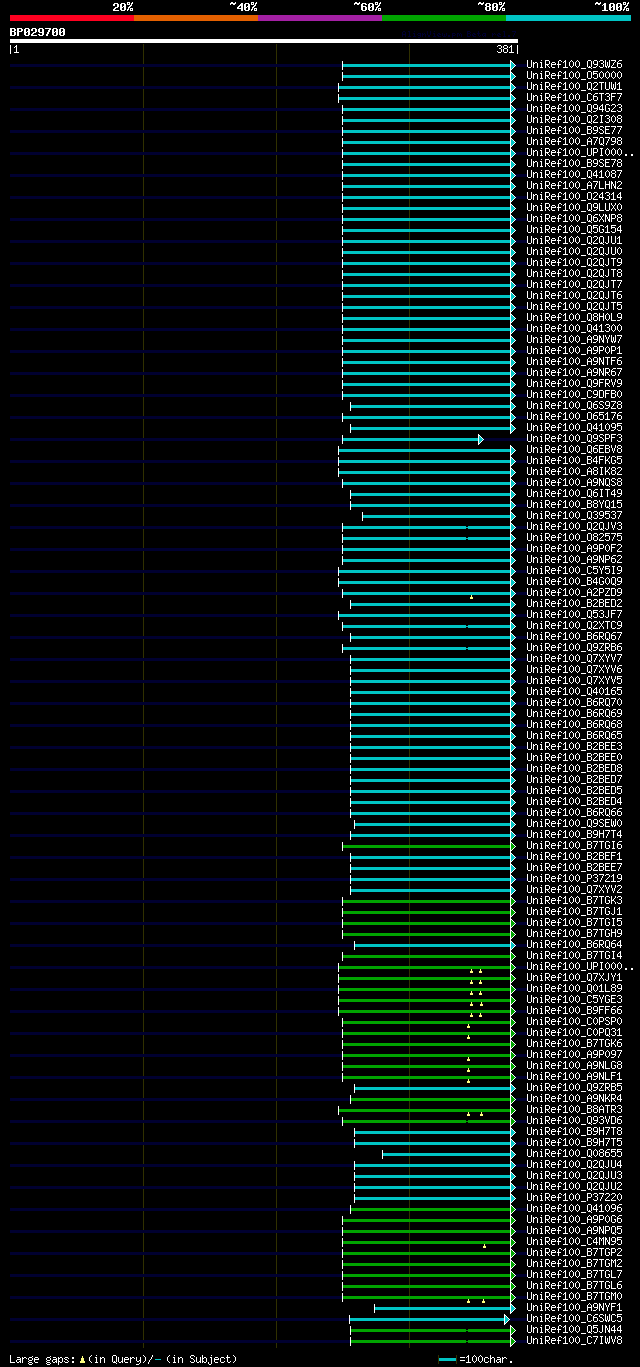This screenshot has width=640, height=1367.
Task: Select hit label UniRef100_C9DFB0
Action: point(574,394)
